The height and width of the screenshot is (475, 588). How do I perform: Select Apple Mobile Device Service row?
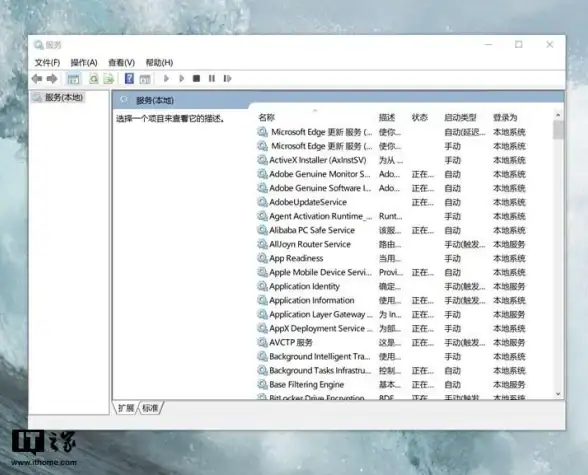pyautogui.click(x=391, y=272)
